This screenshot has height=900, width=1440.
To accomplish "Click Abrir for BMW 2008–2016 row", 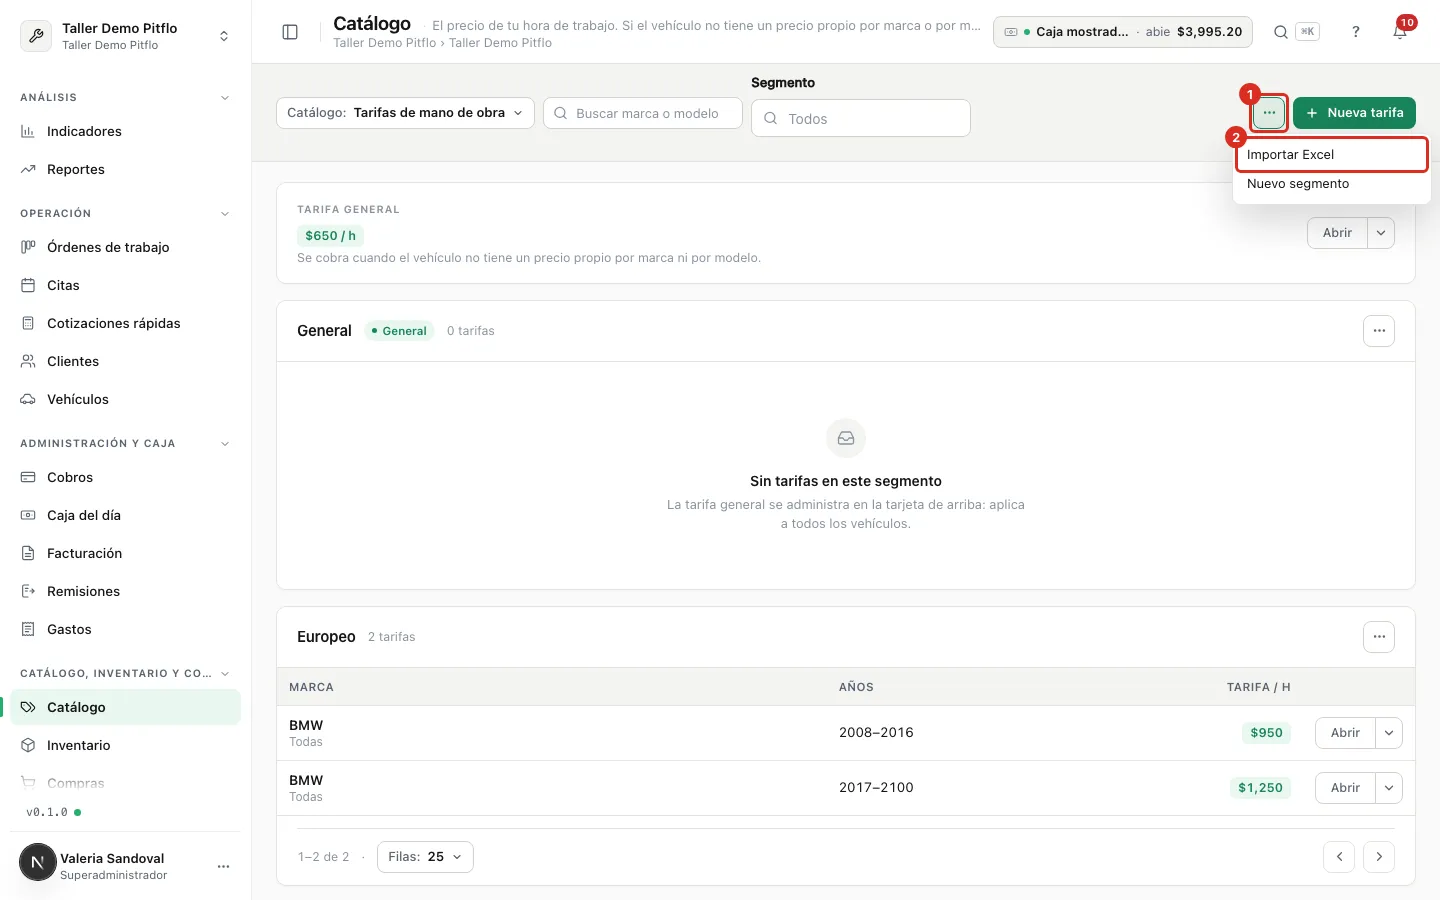I will pos(1345,733).
